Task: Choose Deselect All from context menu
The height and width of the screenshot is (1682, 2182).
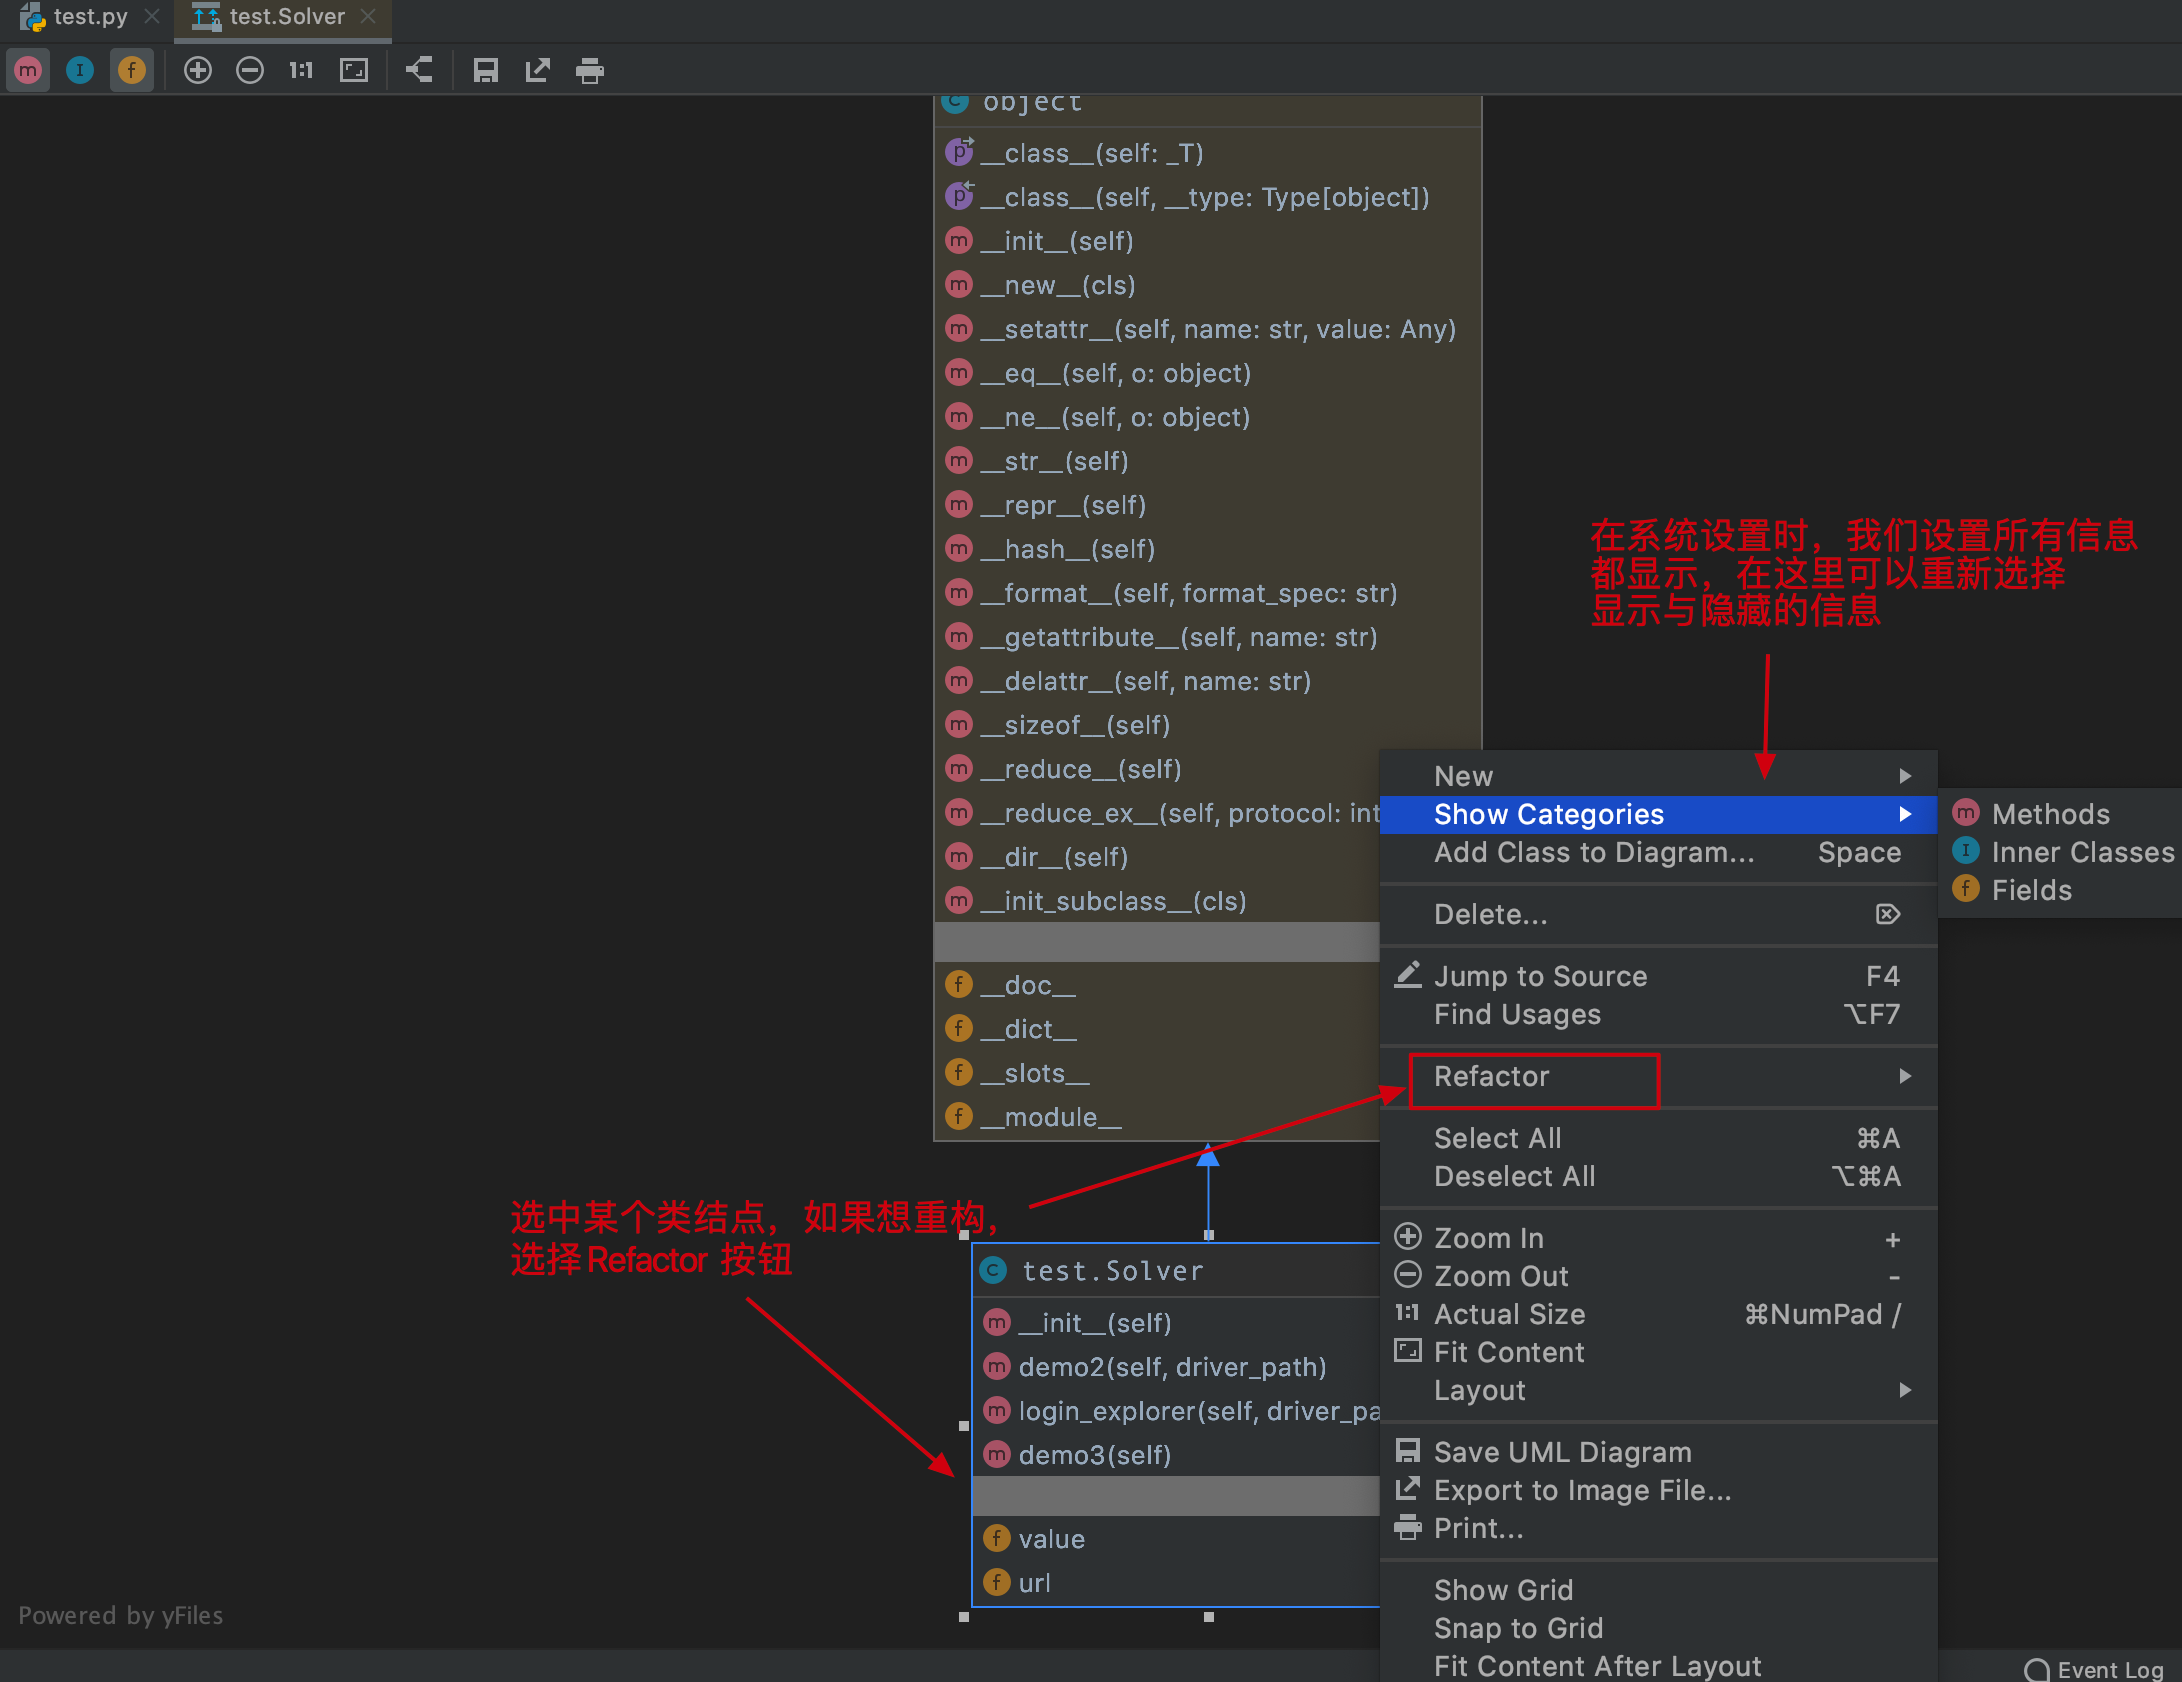Action: click(1658, 1176)
